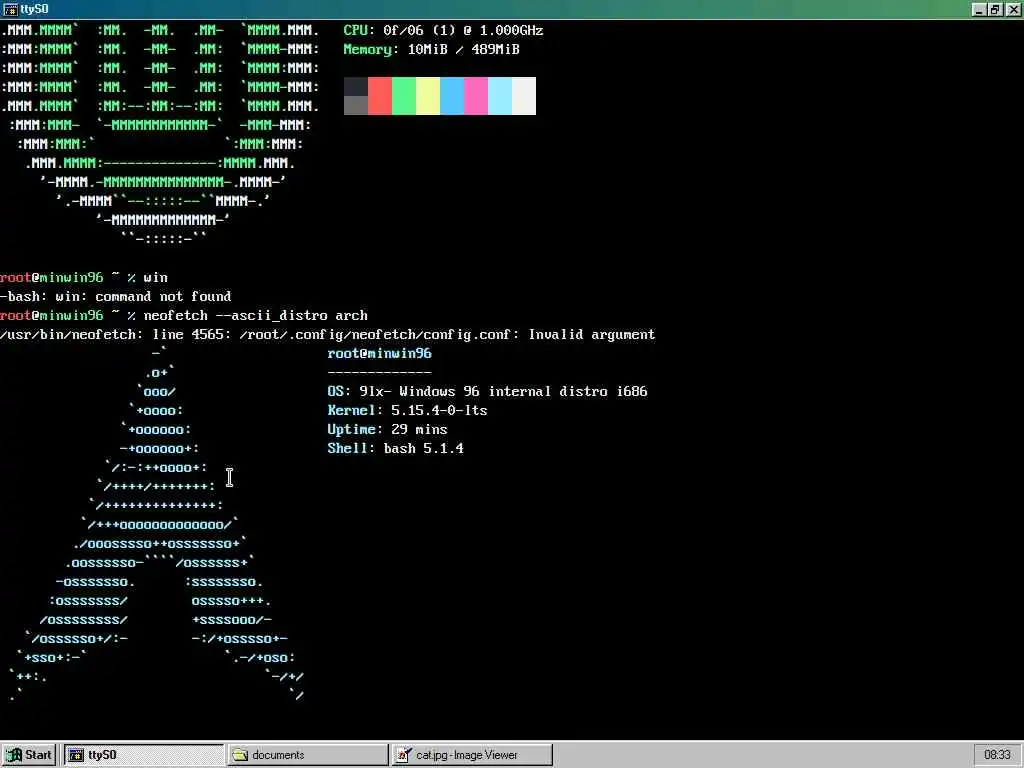The width and height of the screenshot is (1024, 768).
Task: Close the ttyS0 terminal window
Action: 1013,9
